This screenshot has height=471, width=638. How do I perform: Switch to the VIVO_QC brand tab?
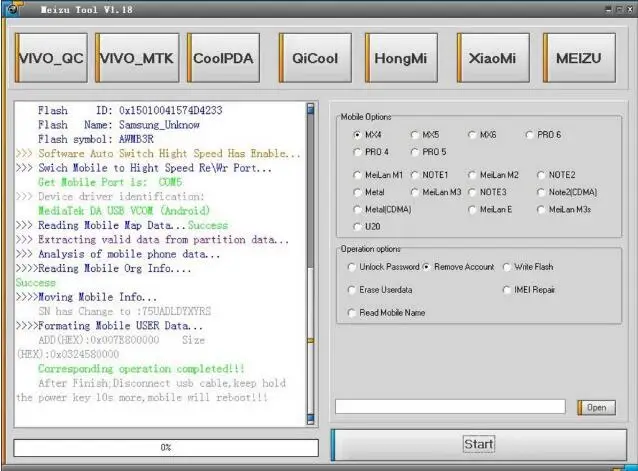coord(51,58)
